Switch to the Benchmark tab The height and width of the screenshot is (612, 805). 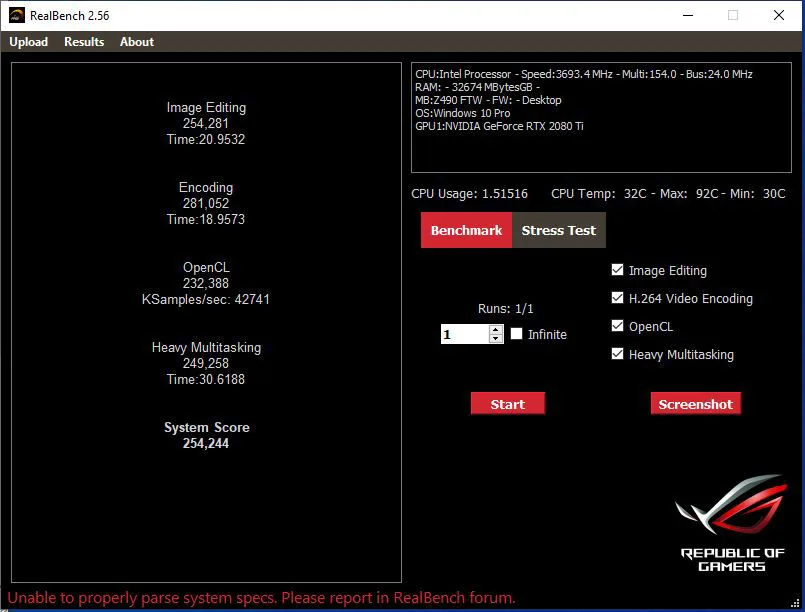click(x=466, y=230)
